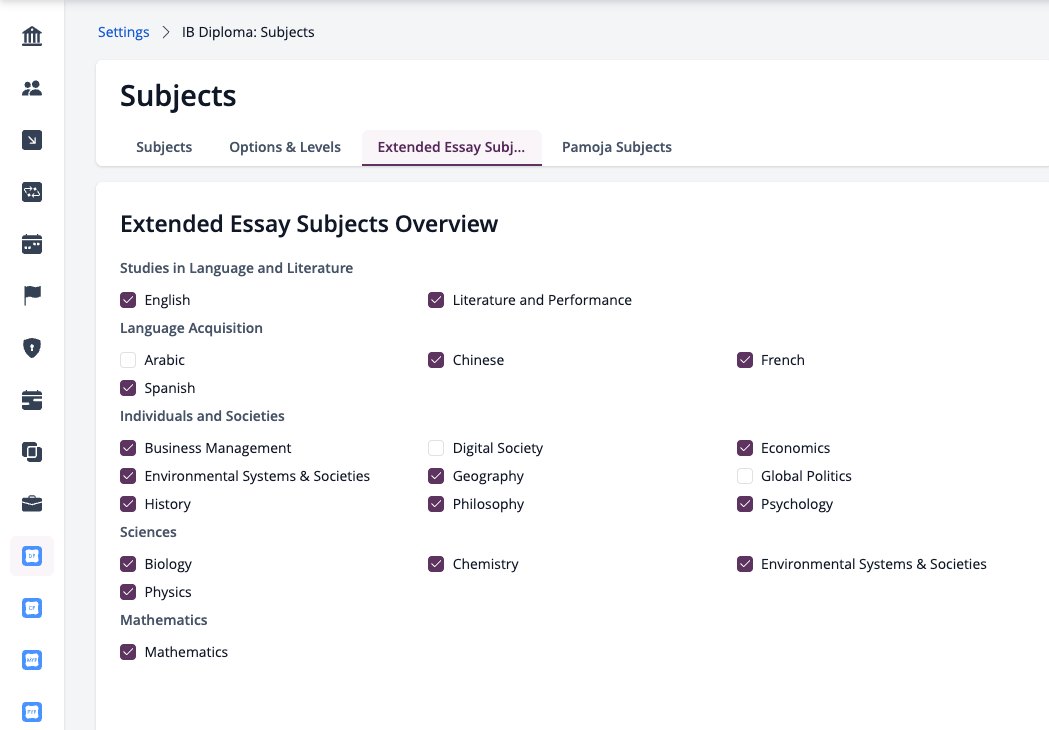The image size is (1049, 730).
Task: Check the Digital Society checkbox
Action: [436, 448]
